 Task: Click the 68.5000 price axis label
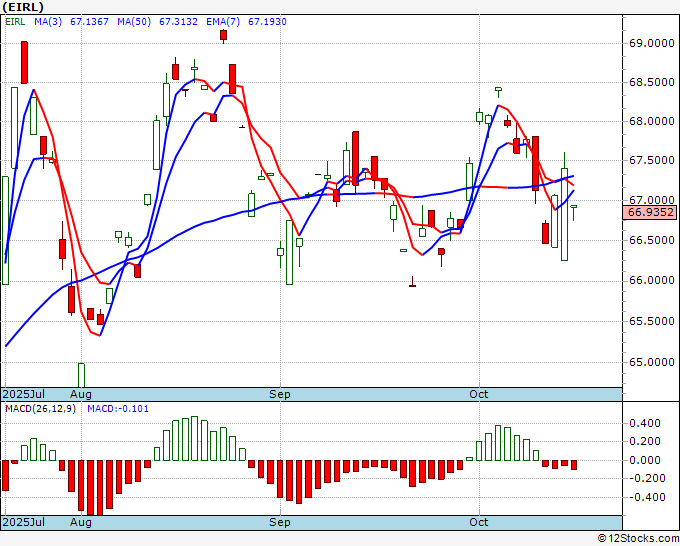652,82
